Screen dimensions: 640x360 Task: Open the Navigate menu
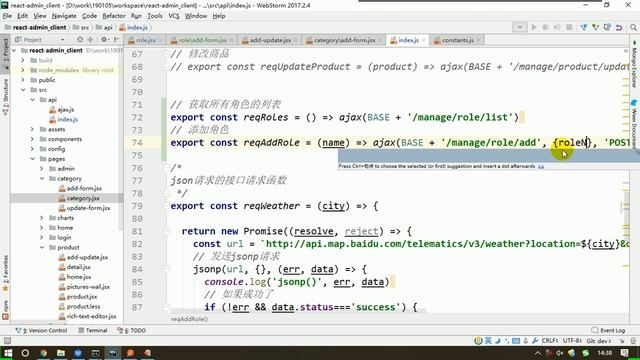point(64,16)
